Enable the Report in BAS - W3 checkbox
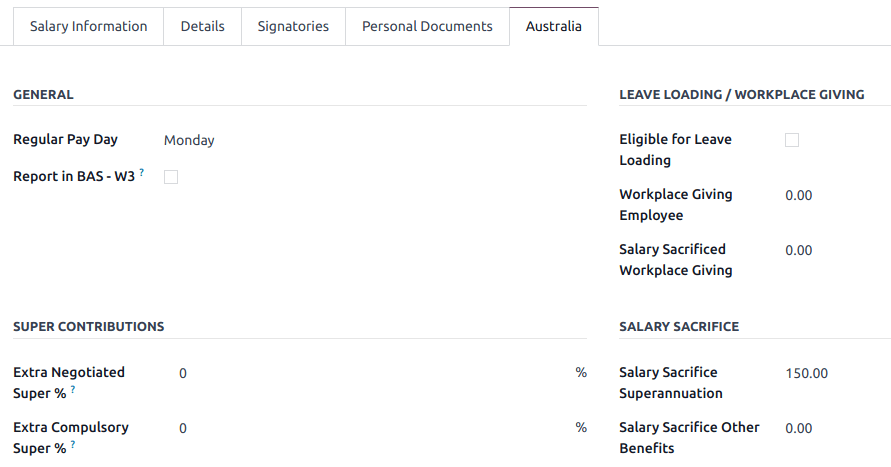 tap(171, 177)
